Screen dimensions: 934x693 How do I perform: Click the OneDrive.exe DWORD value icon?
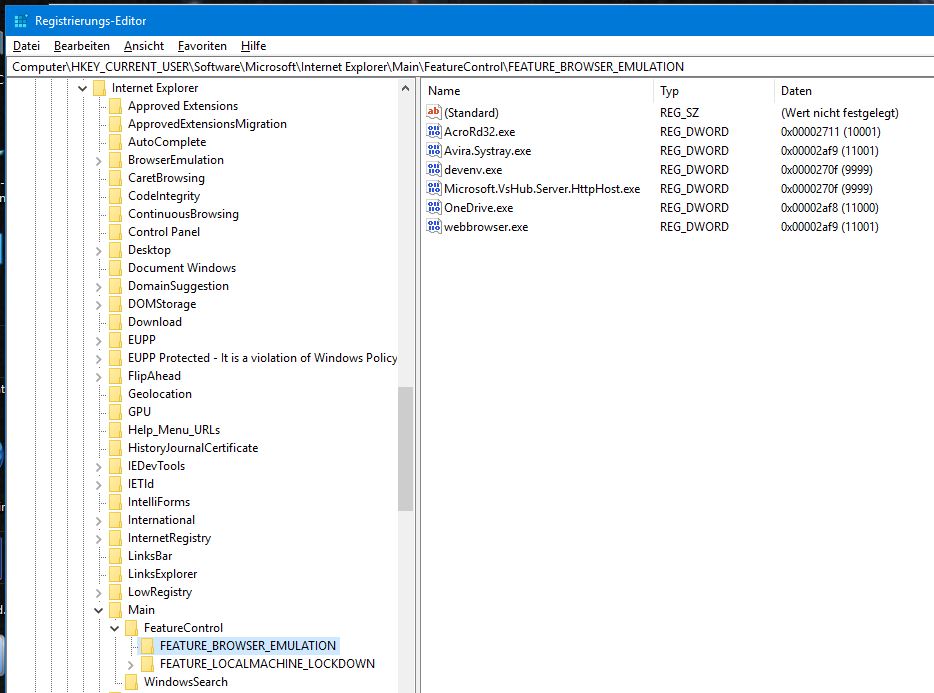(434, 207)
